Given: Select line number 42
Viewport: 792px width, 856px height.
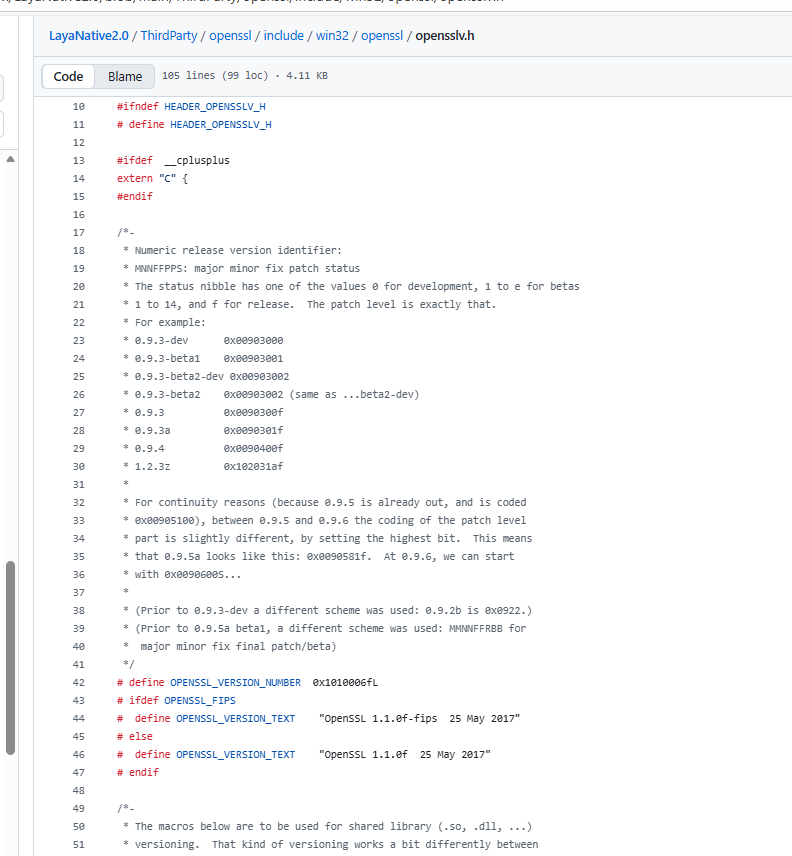Looking at the screenshot, I should [79, 682].
